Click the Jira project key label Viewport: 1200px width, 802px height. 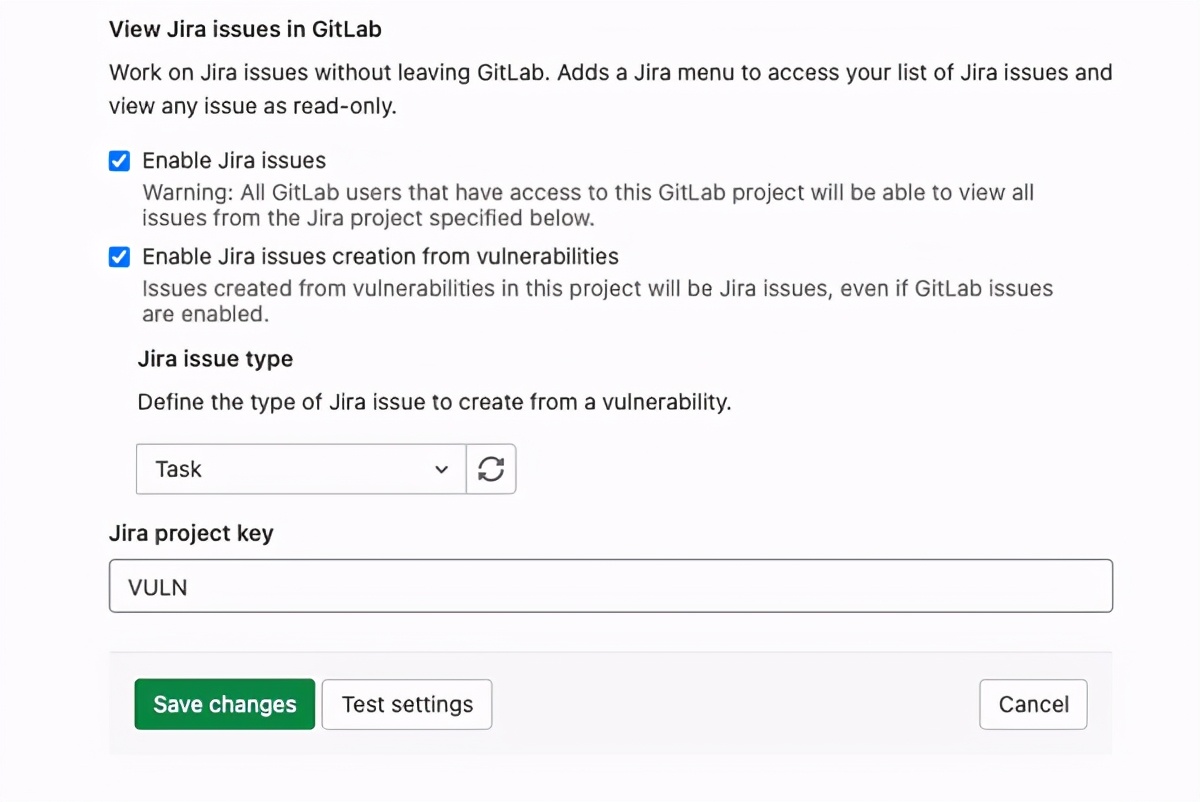coord(191,533)
